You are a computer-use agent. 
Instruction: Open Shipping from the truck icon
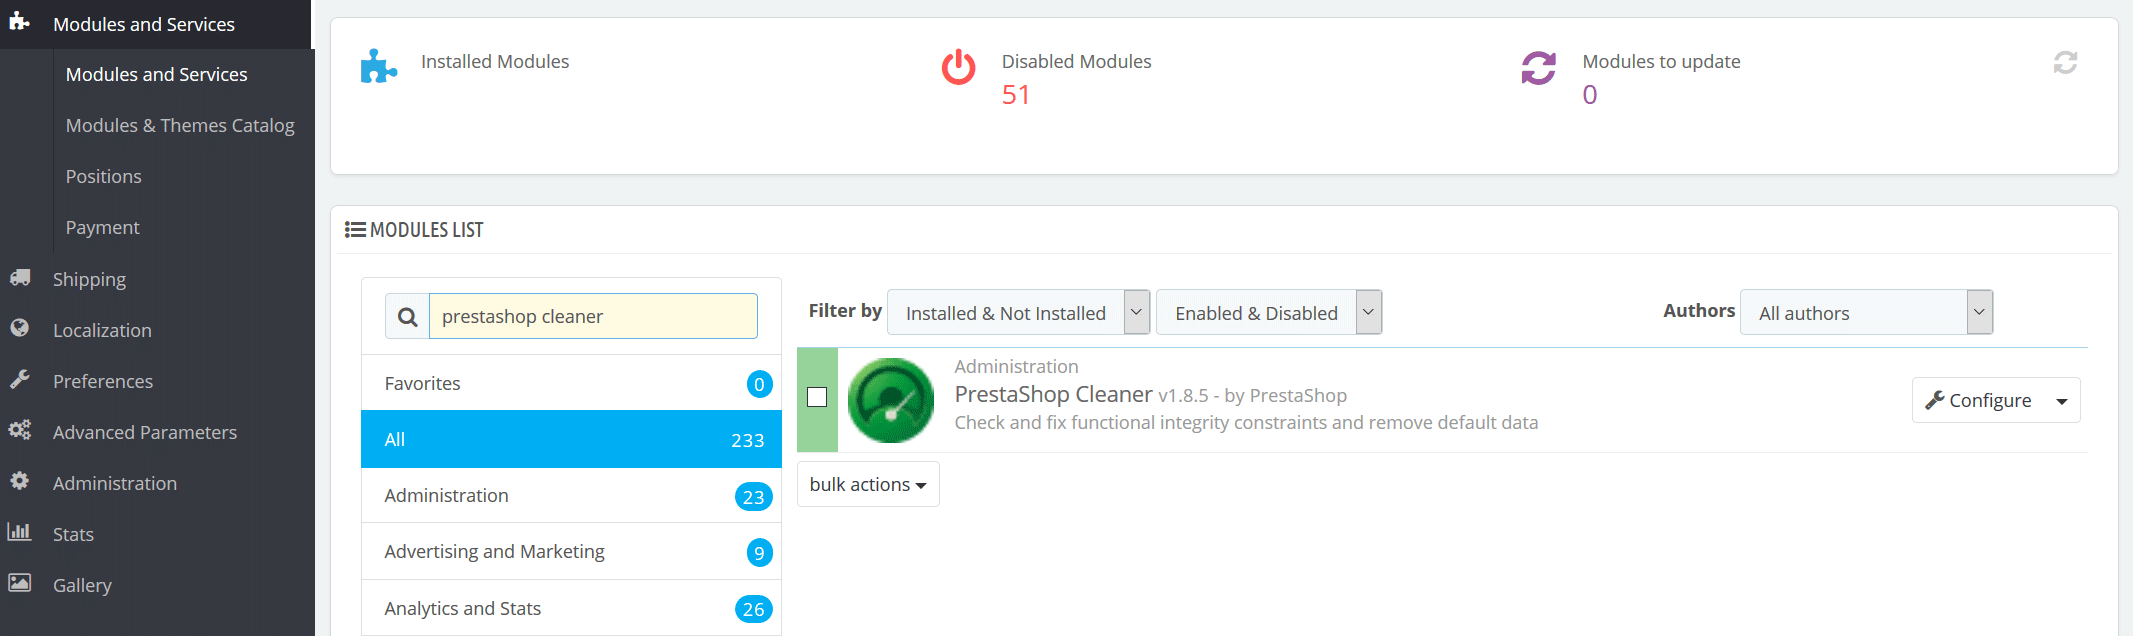(20, 278)
